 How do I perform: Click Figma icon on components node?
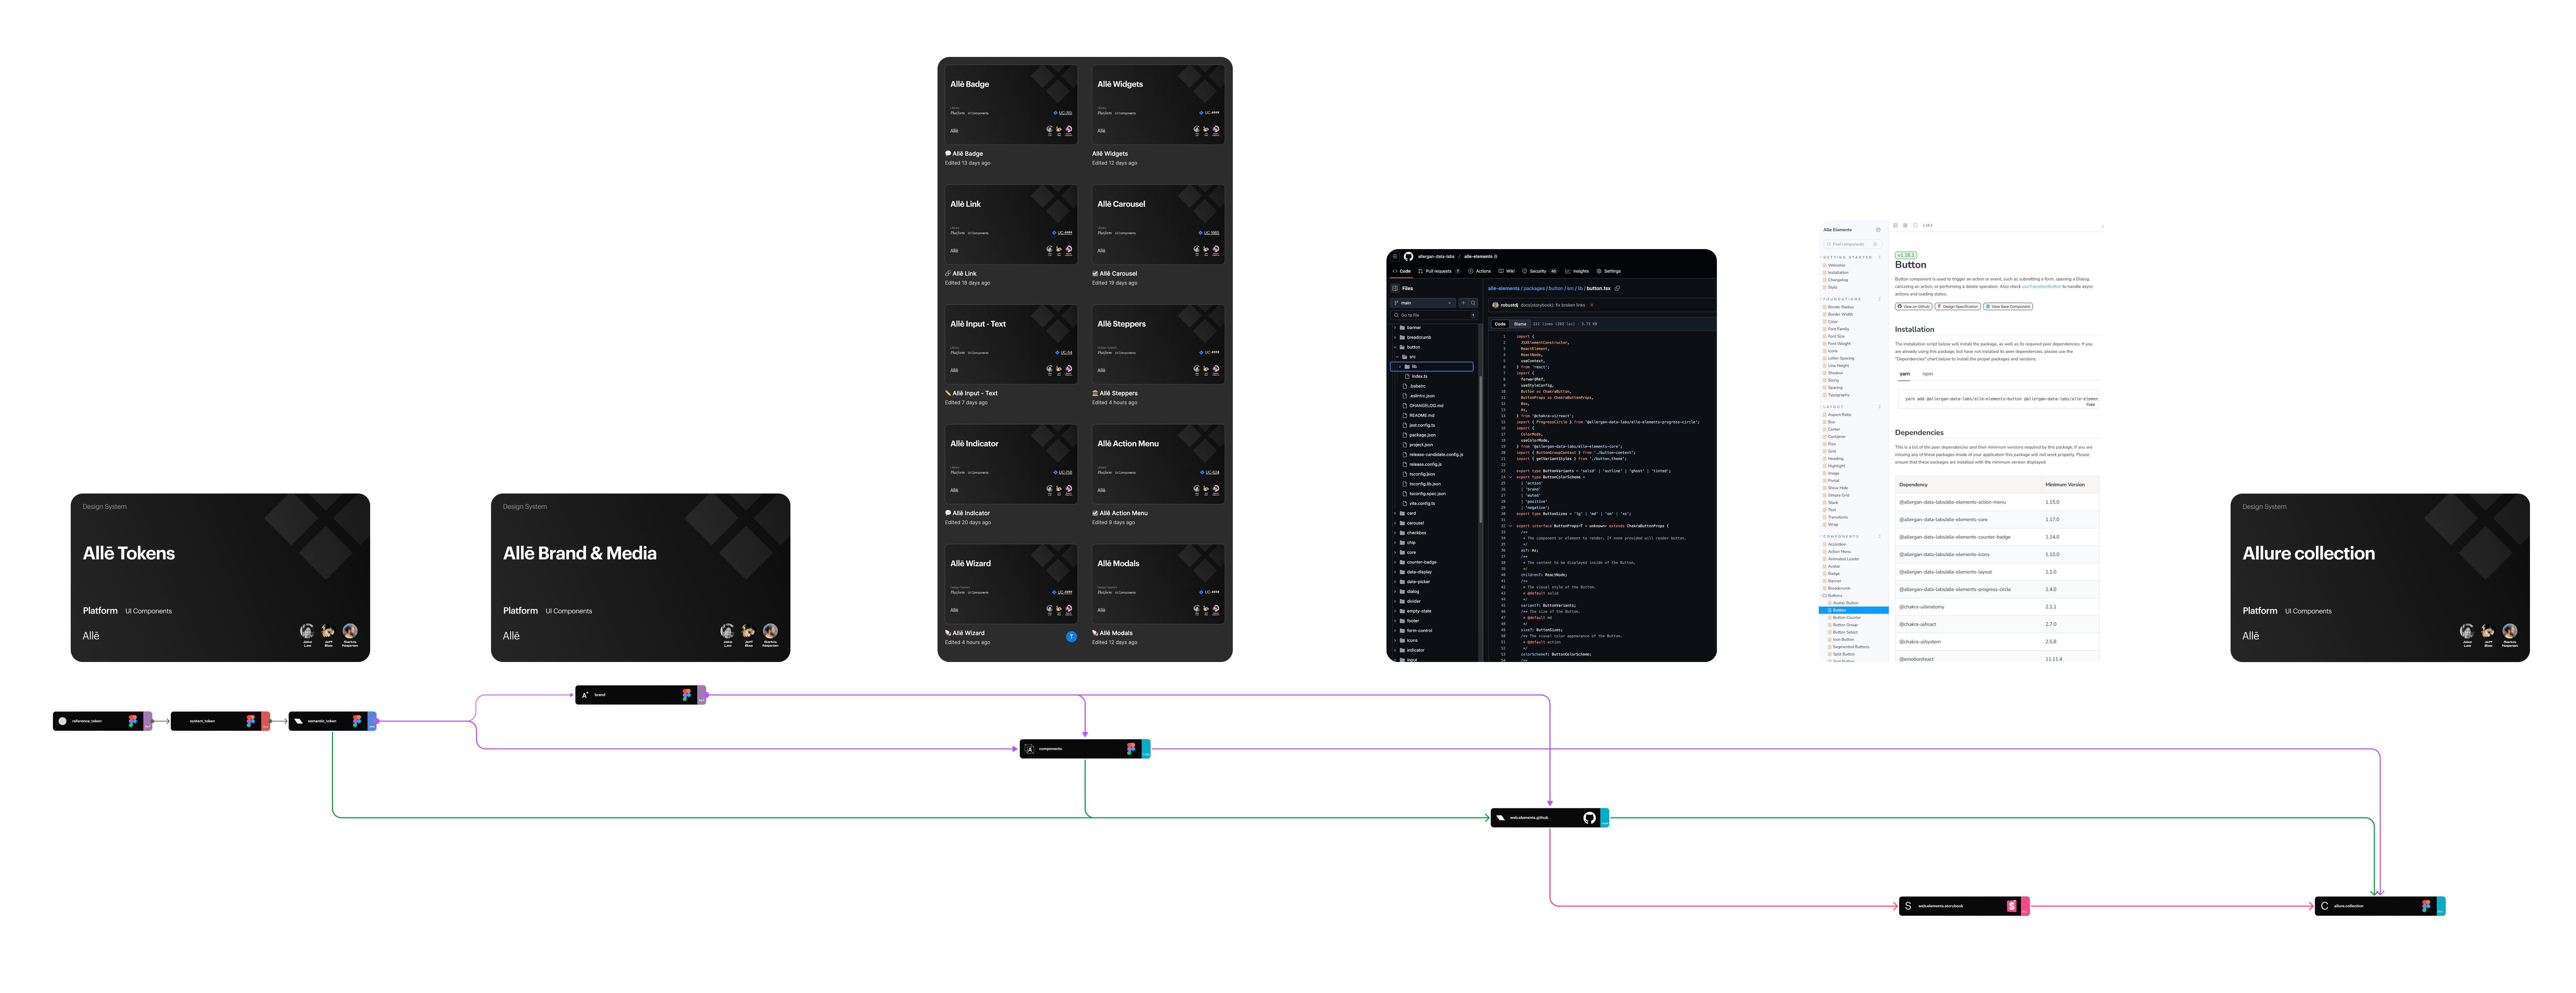[x=1131, y=748]
